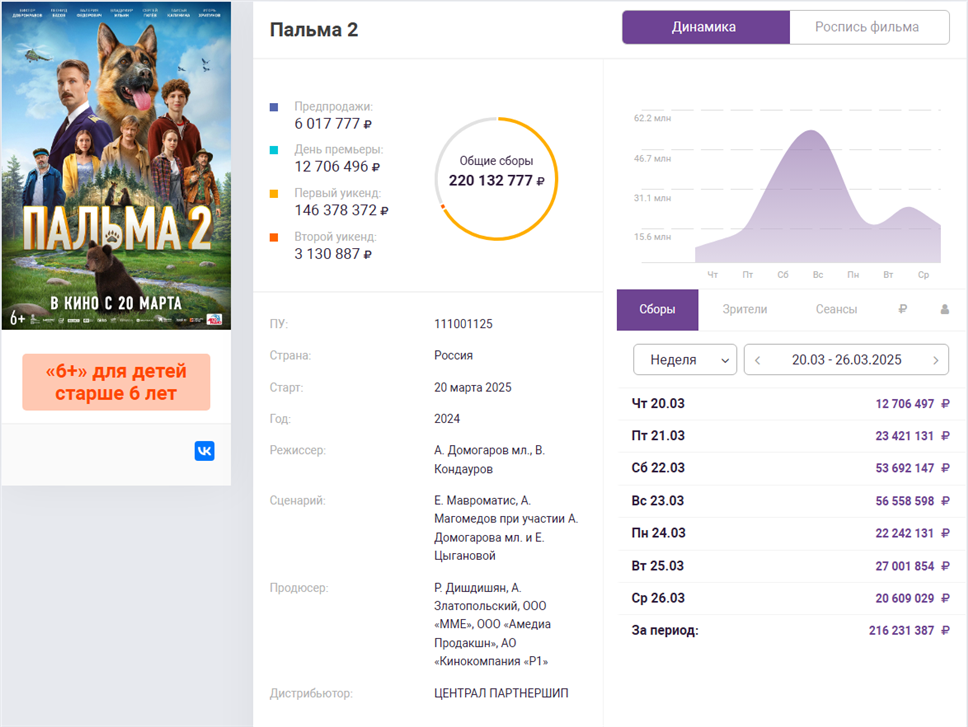Click the year value 2024

pyautogui.click(x=447, y=419)
